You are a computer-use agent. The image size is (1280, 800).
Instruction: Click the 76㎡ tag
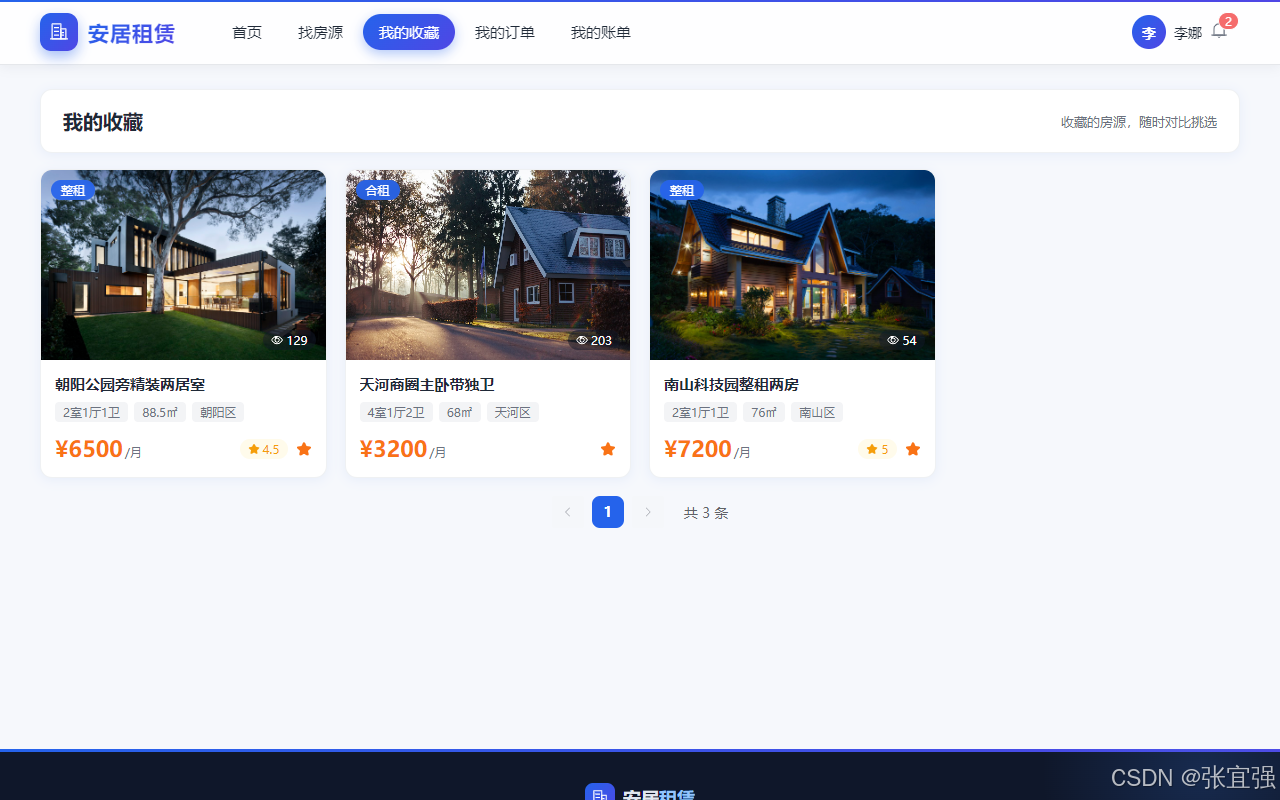pos(764,412)
